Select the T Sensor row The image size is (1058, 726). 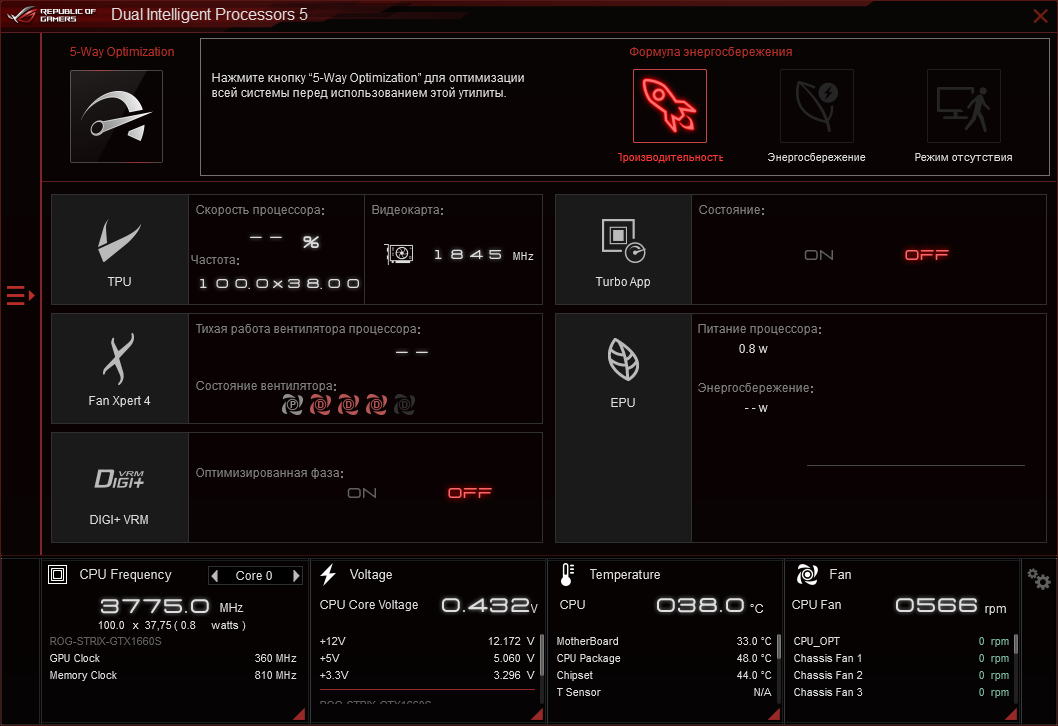coord(664,692)
